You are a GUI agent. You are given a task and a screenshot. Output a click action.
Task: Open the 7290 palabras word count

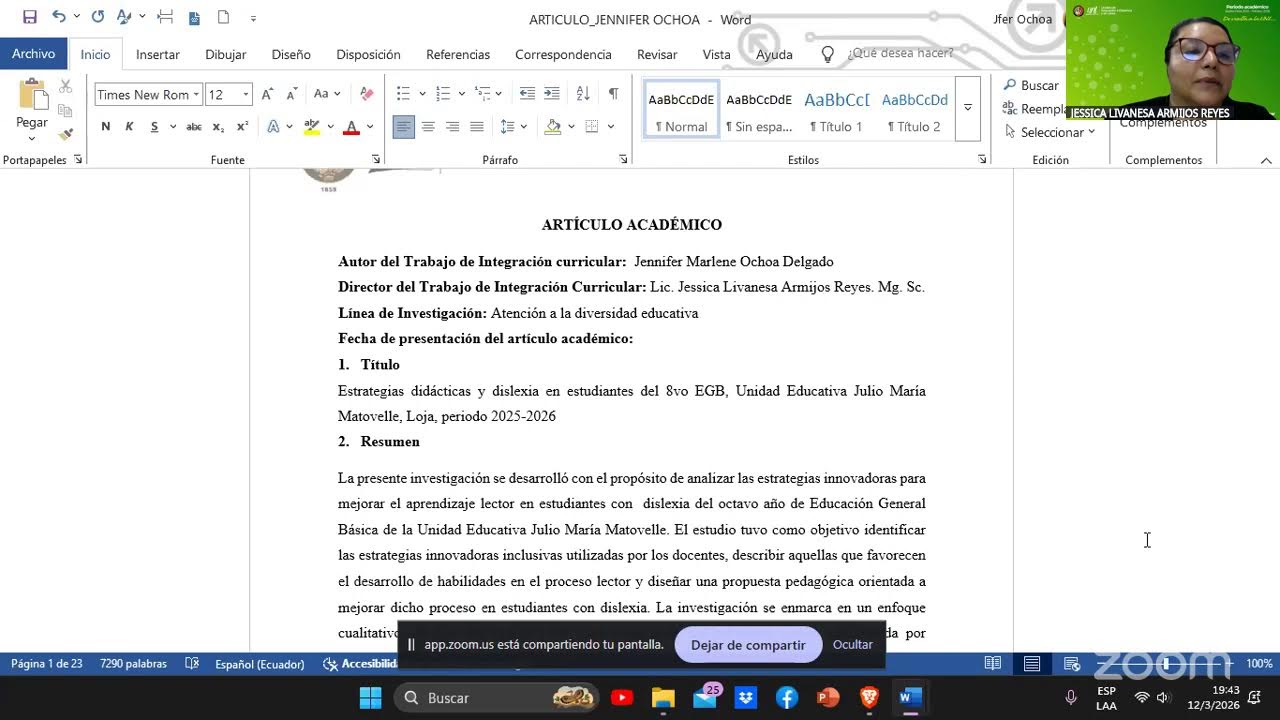(133, 664)
